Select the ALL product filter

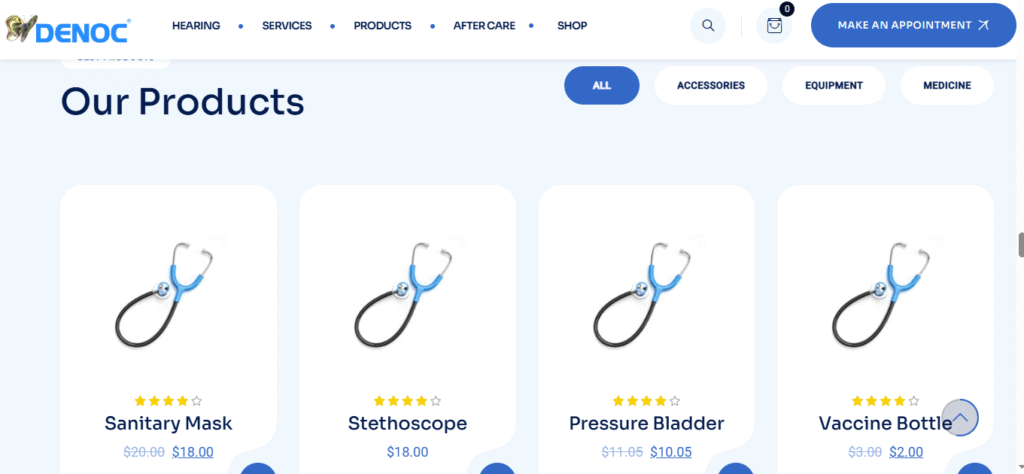[601, 86]
